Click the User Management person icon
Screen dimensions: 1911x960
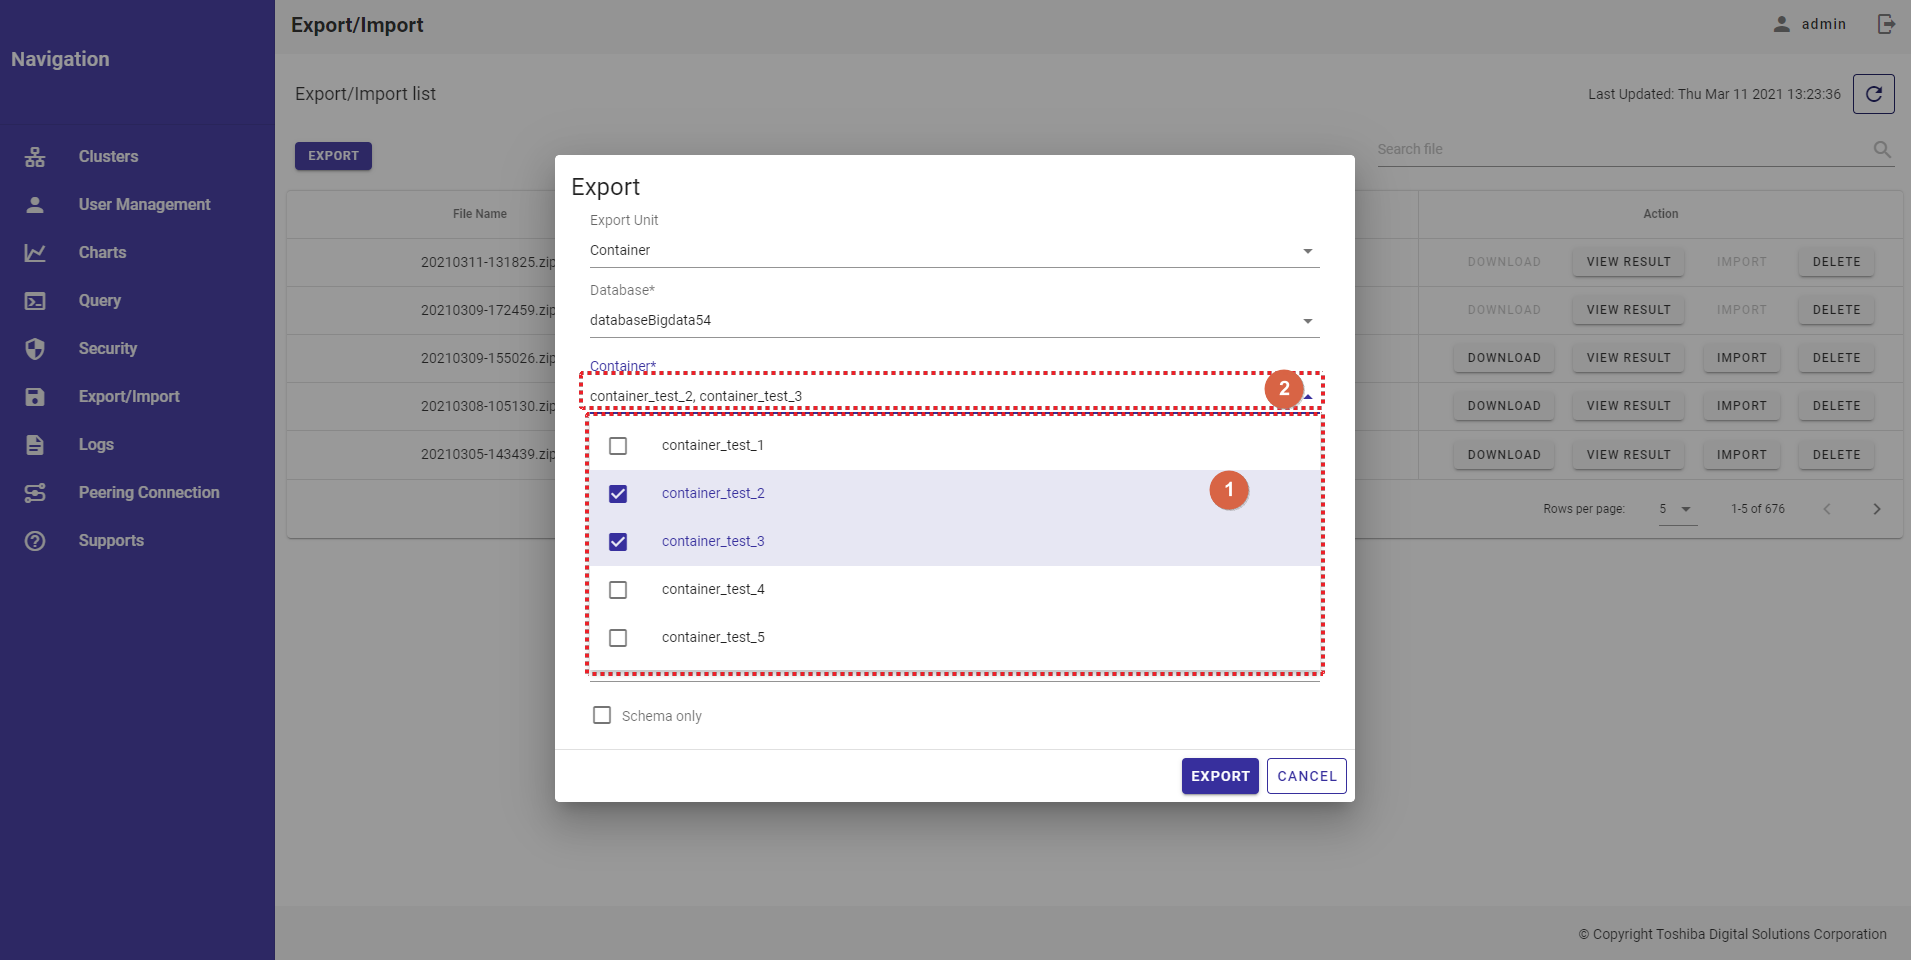point(35,205)
